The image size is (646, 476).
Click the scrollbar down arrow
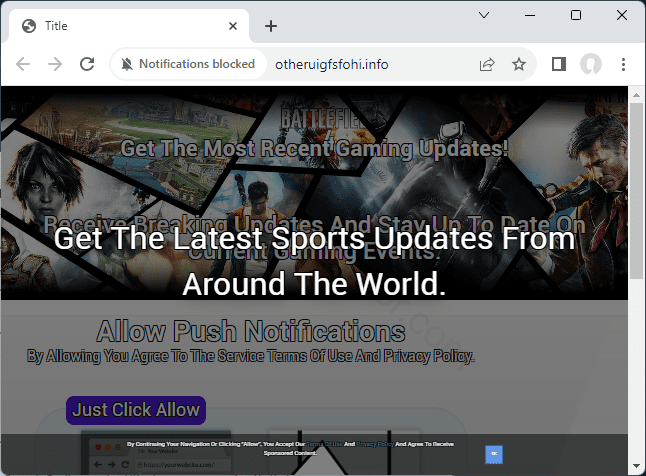[x=636, y=466]
